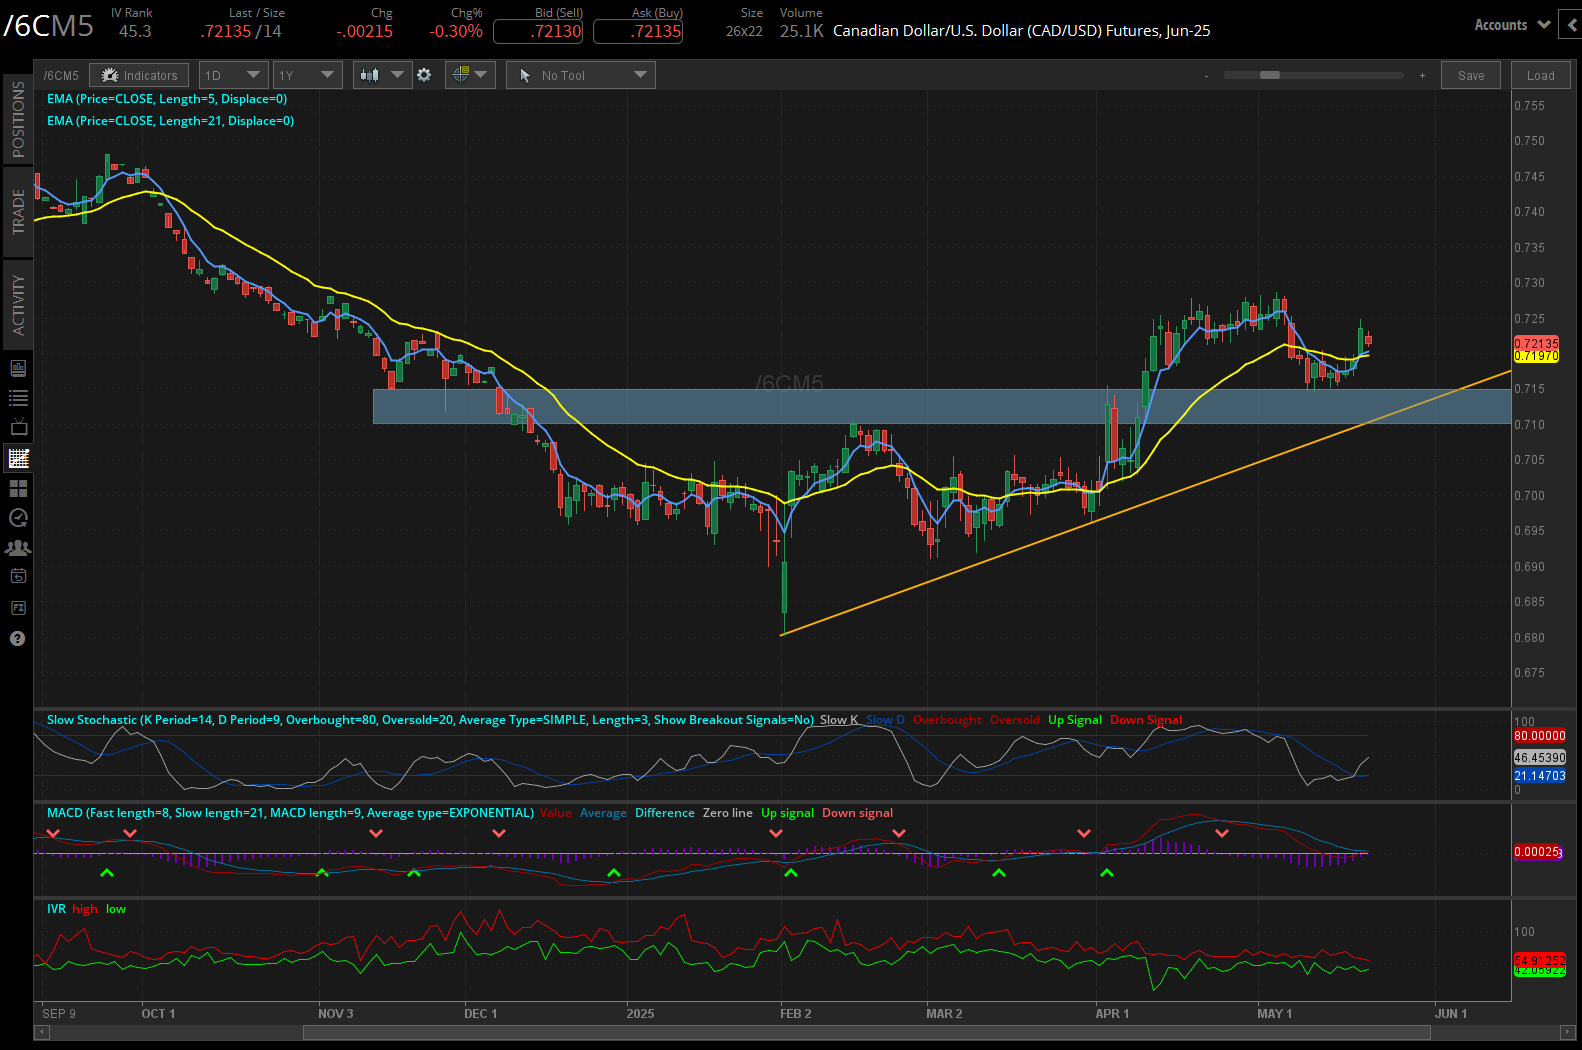Viewport: 1582px width, 1050px height.
Task: Click the Indicators button
Action: tap(139, 75)
